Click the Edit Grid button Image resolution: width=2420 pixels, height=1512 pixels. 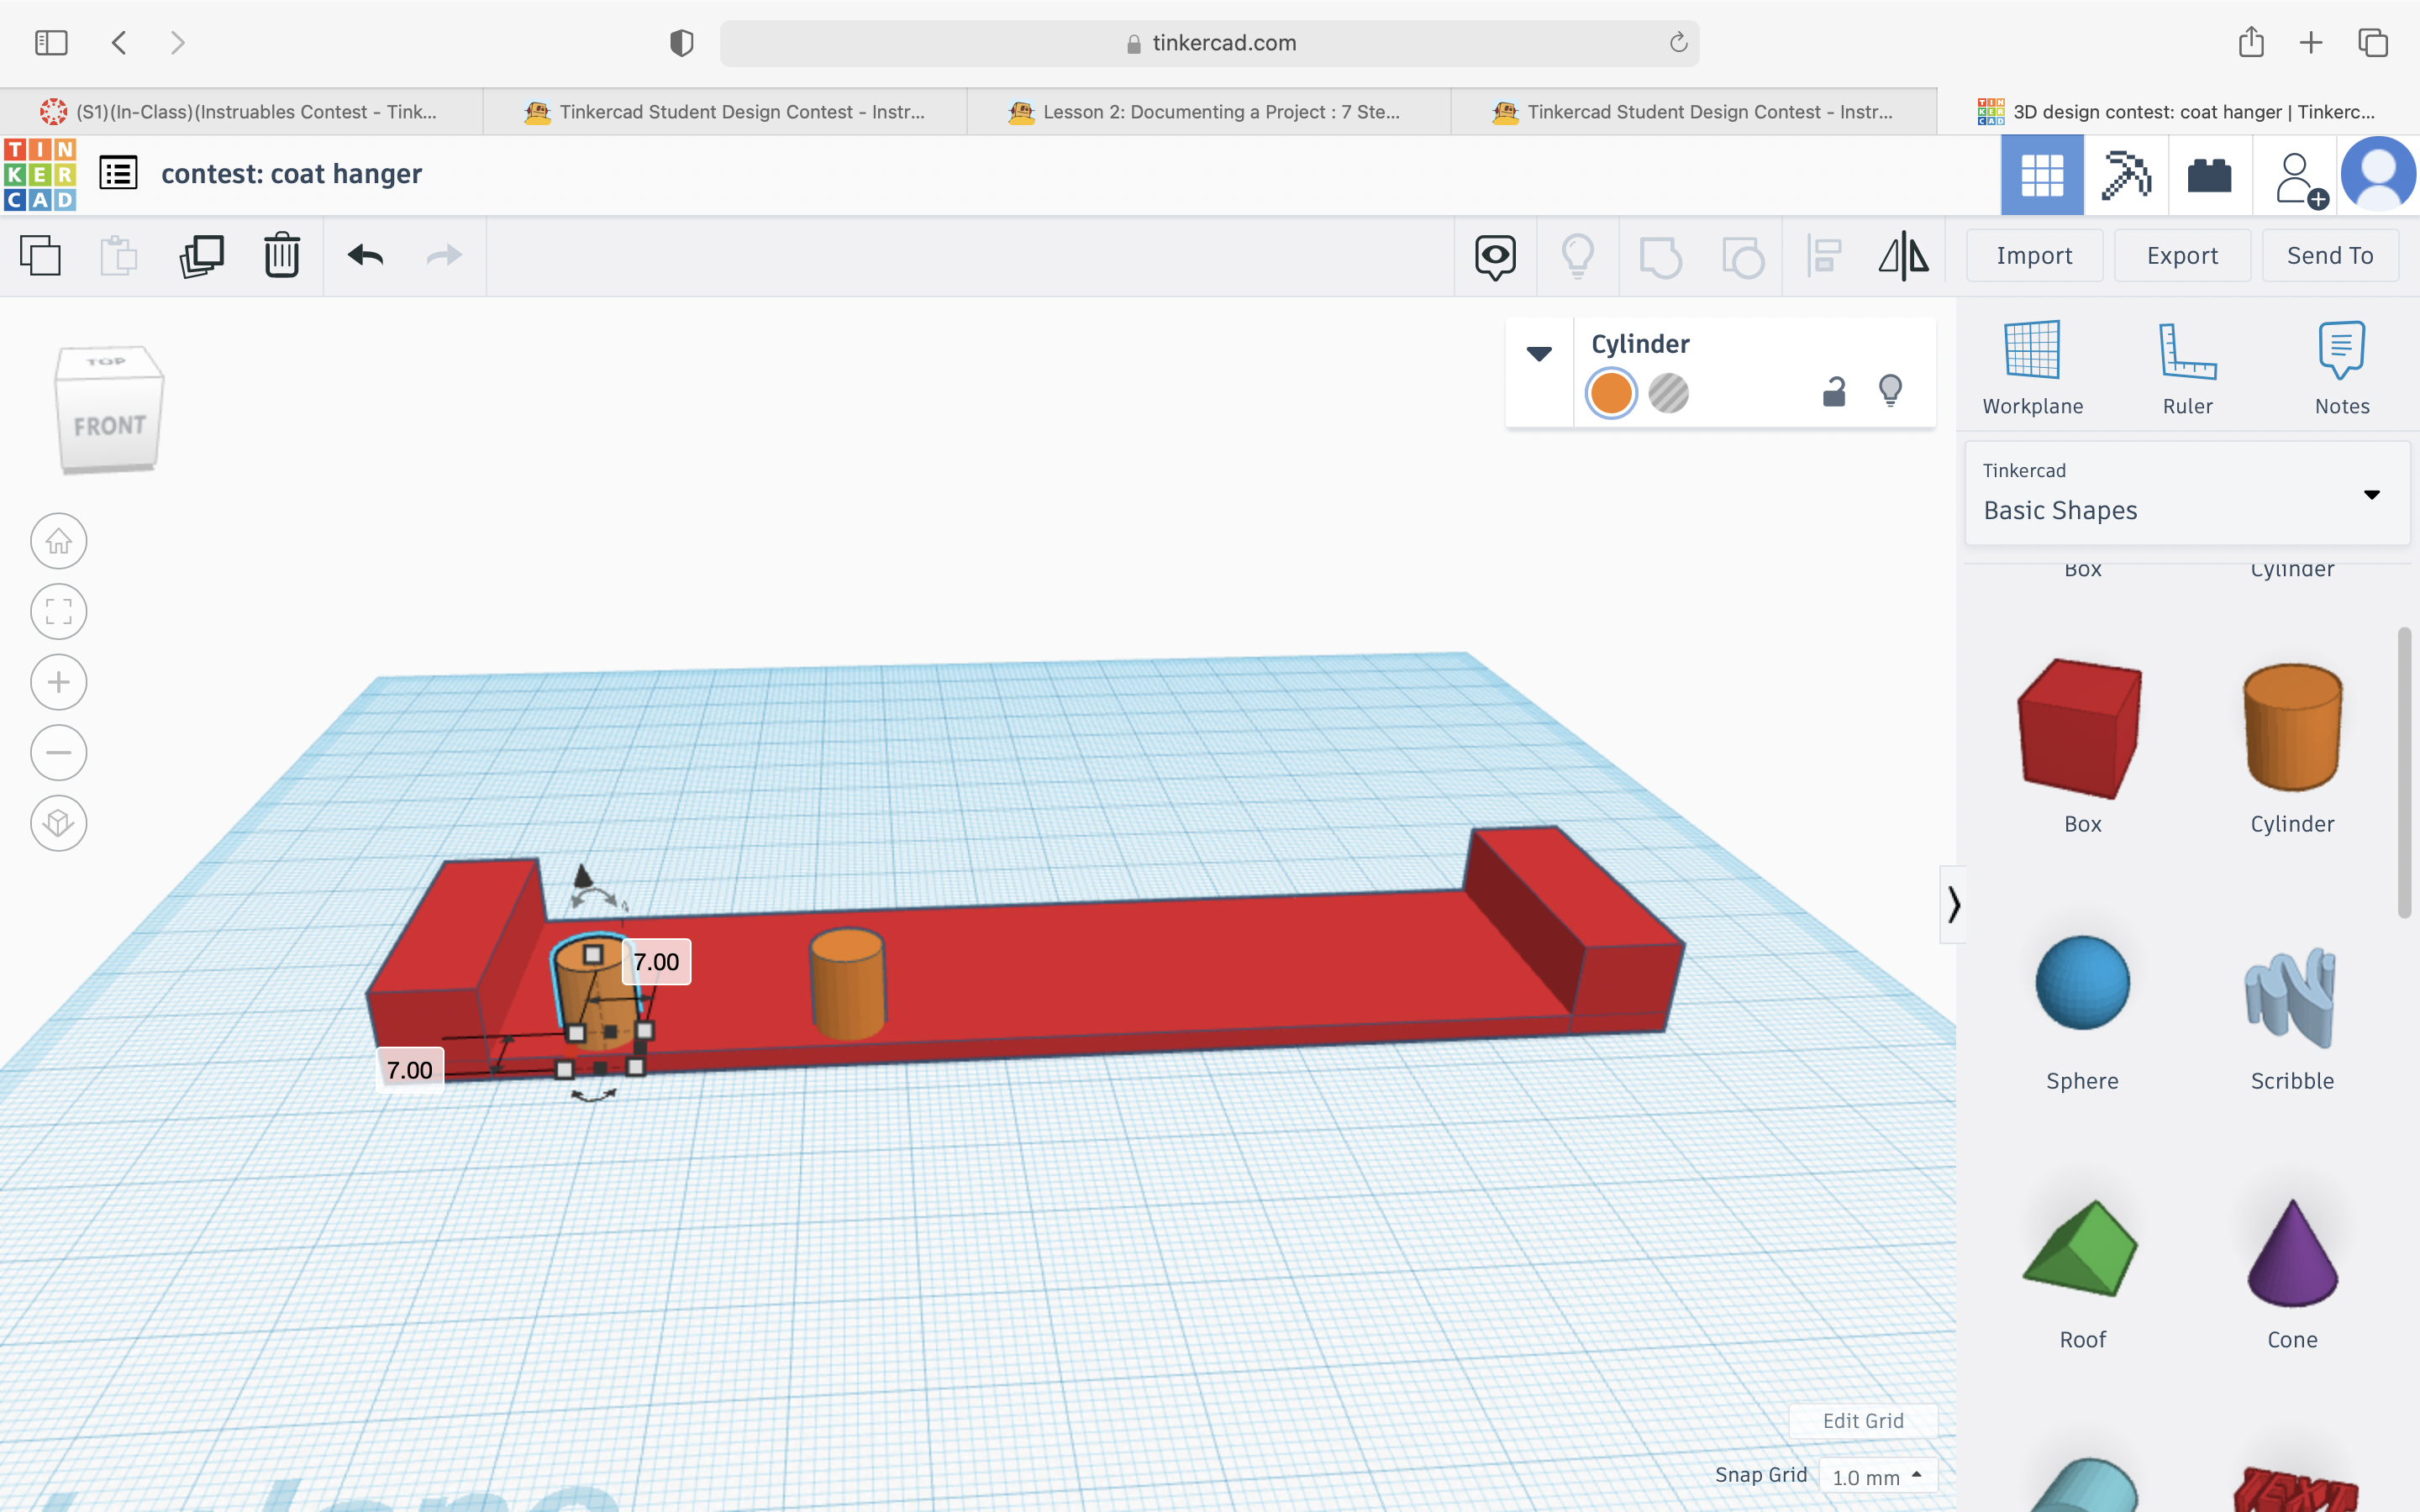click(1863, 1421)
